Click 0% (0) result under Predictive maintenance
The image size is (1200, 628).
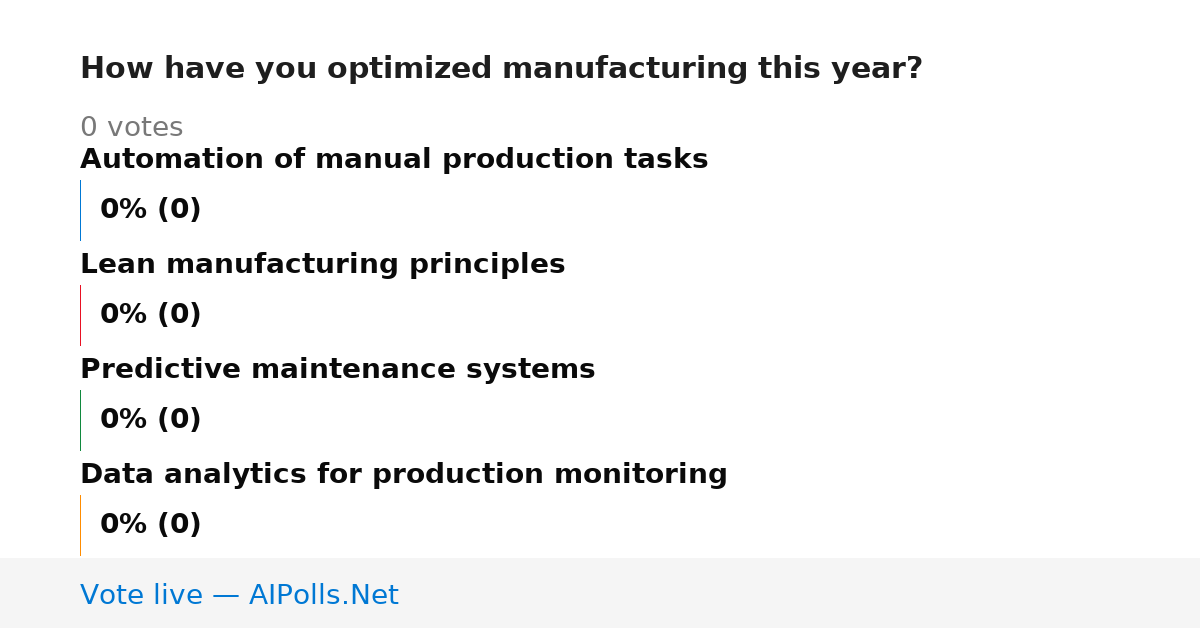151,420
